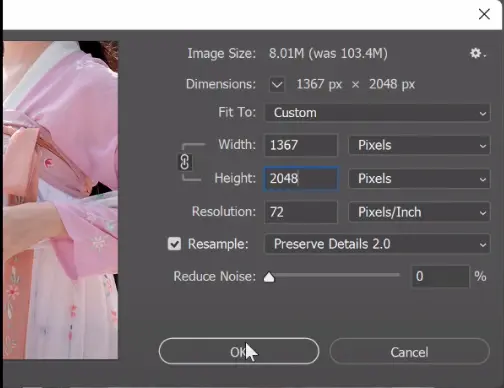504x388 pixels.
Task: Uncheck the Resample checkbox
Action: (x=174, y=244)
